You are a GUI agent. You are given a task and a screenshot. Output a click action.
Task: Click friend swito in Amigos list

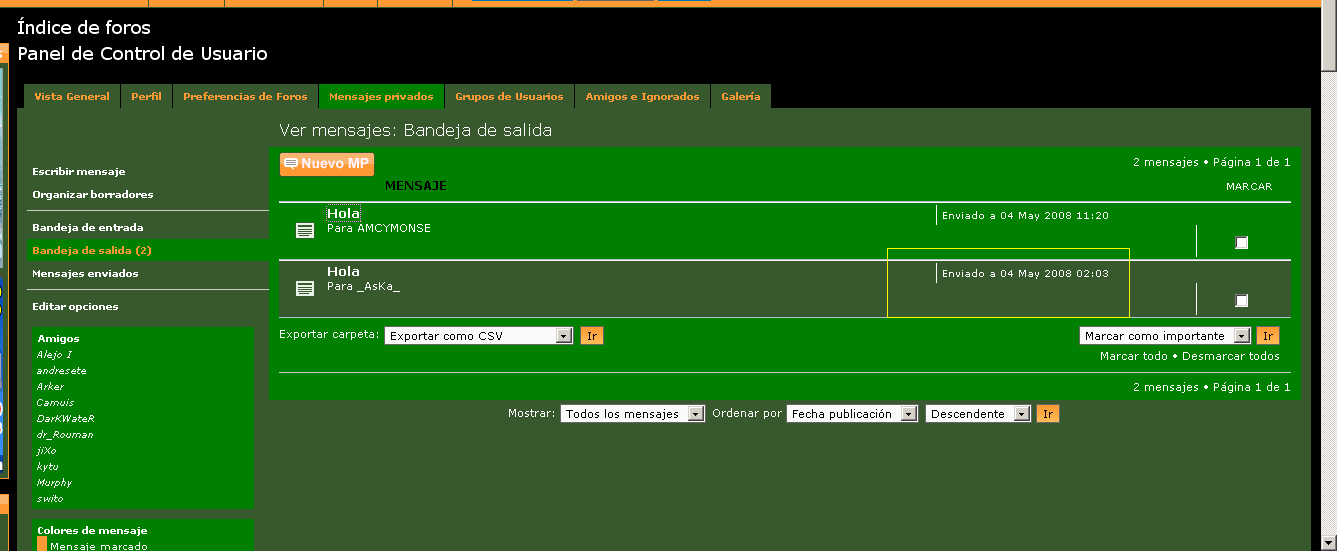(50, 499)
